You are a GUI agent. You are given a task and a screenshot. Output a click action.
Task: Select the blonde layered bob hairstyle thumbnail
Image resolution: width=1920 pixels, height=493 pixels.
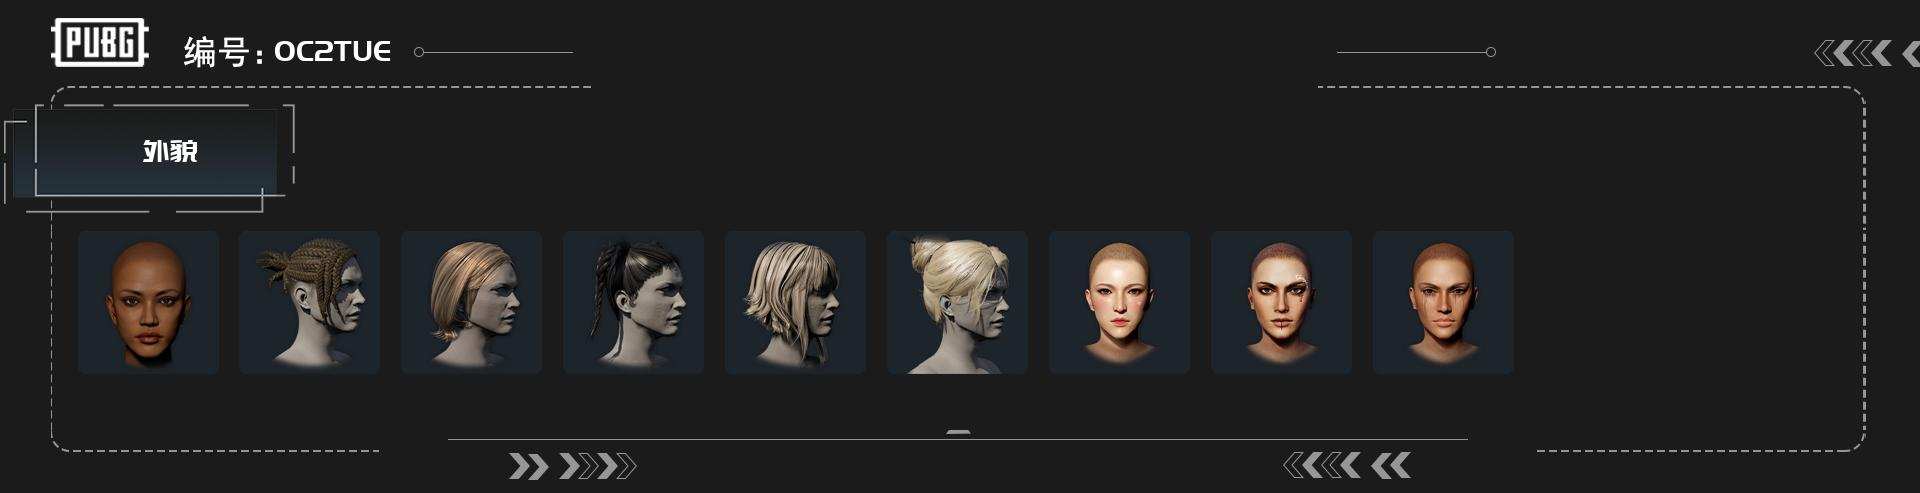point(795,302)
